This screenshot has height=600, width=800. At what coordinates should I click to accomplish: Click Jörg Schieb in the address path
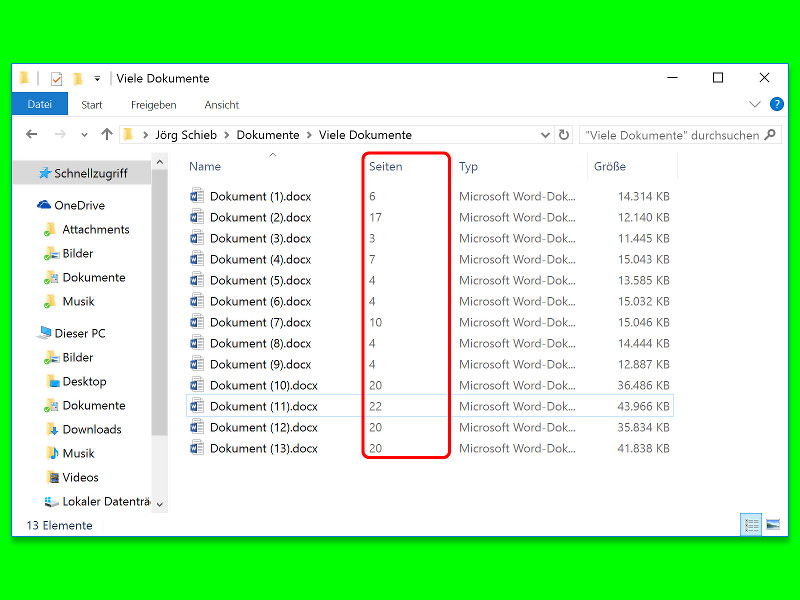(186, 135)
